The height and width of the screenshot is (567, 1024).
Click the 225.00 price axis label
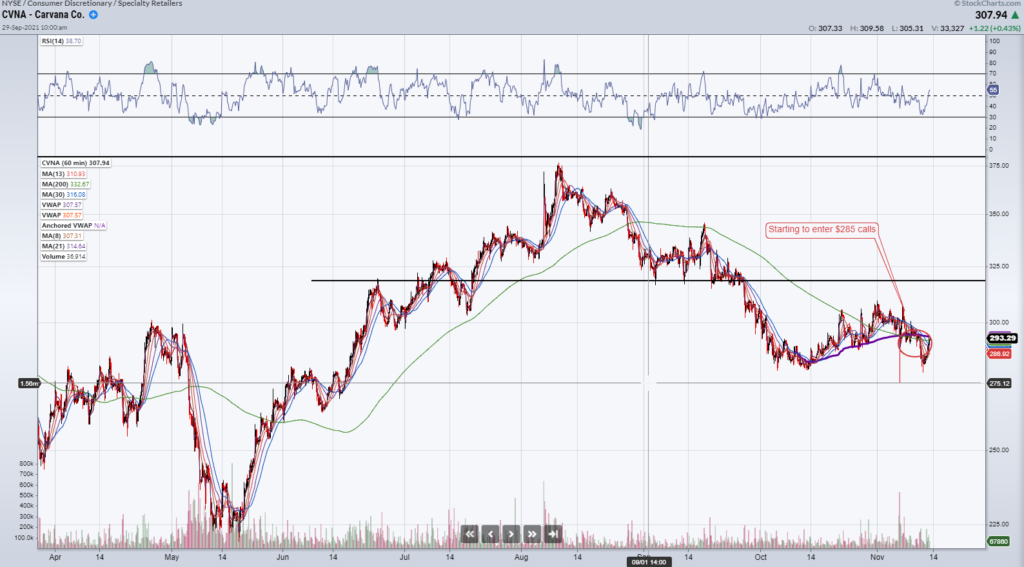pos(998,523)
